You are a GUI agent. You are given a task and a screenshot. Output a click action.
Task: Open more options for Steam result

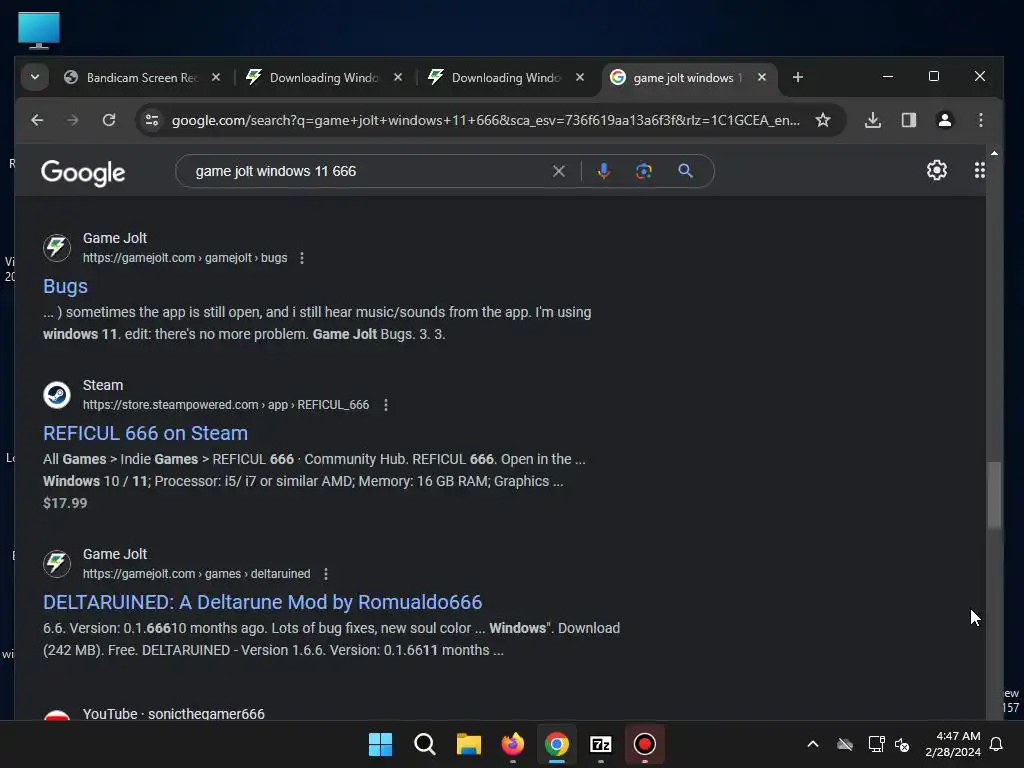coord(386,405)
